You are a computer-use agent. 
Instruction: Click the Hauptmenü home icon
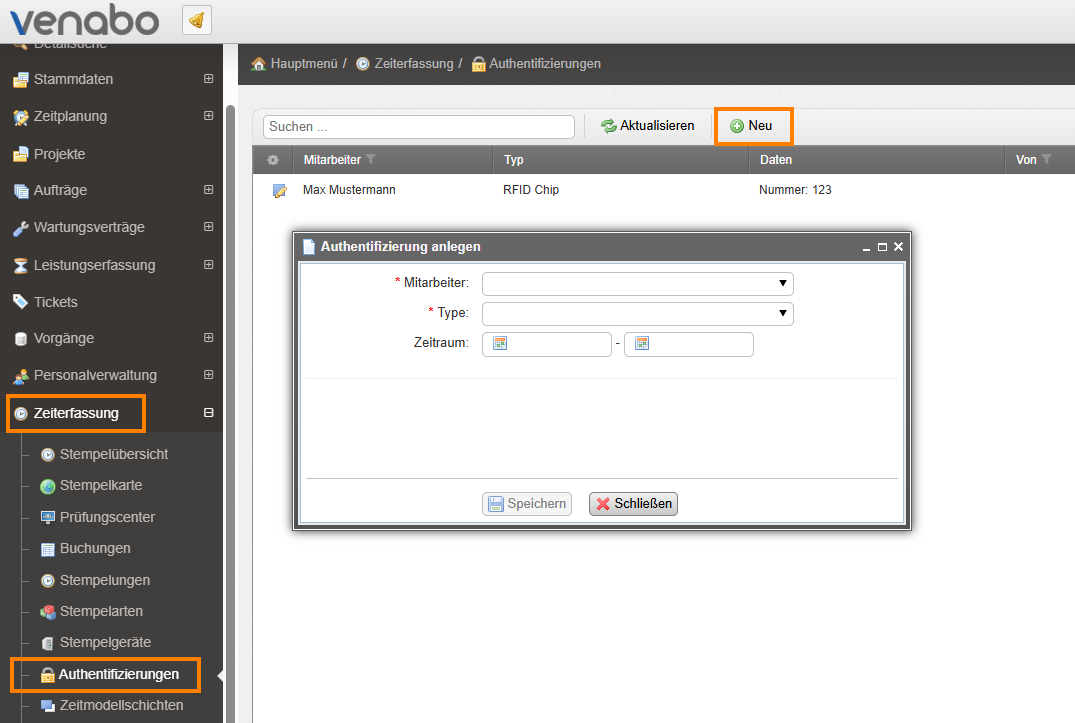pyautogui.click(x=259, y=64)
